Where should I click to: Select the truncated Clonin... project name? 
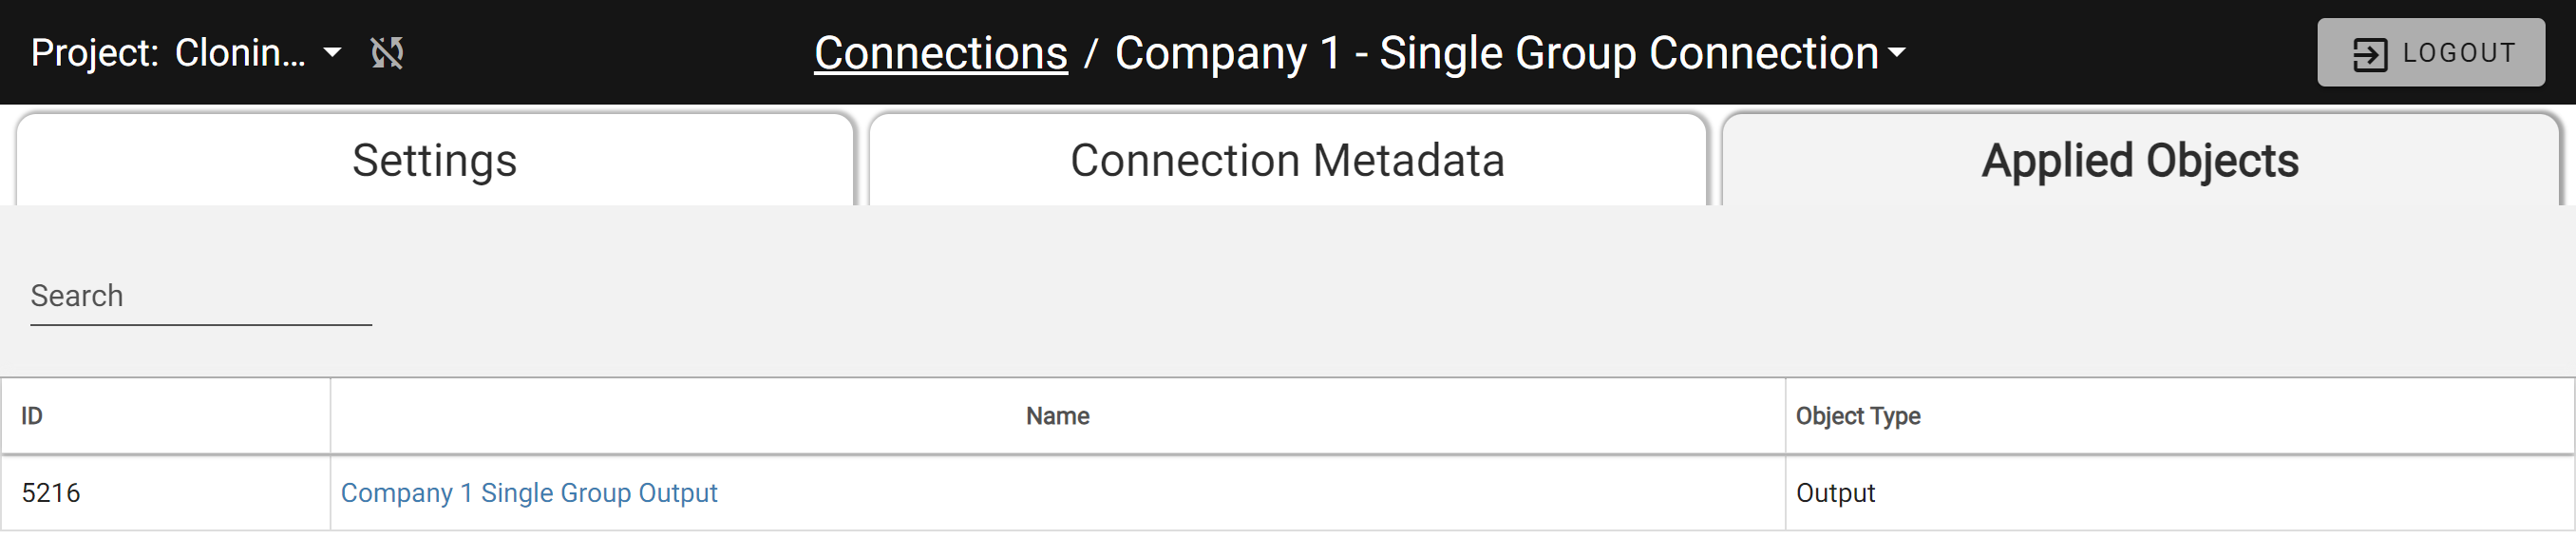coord(240,53)
